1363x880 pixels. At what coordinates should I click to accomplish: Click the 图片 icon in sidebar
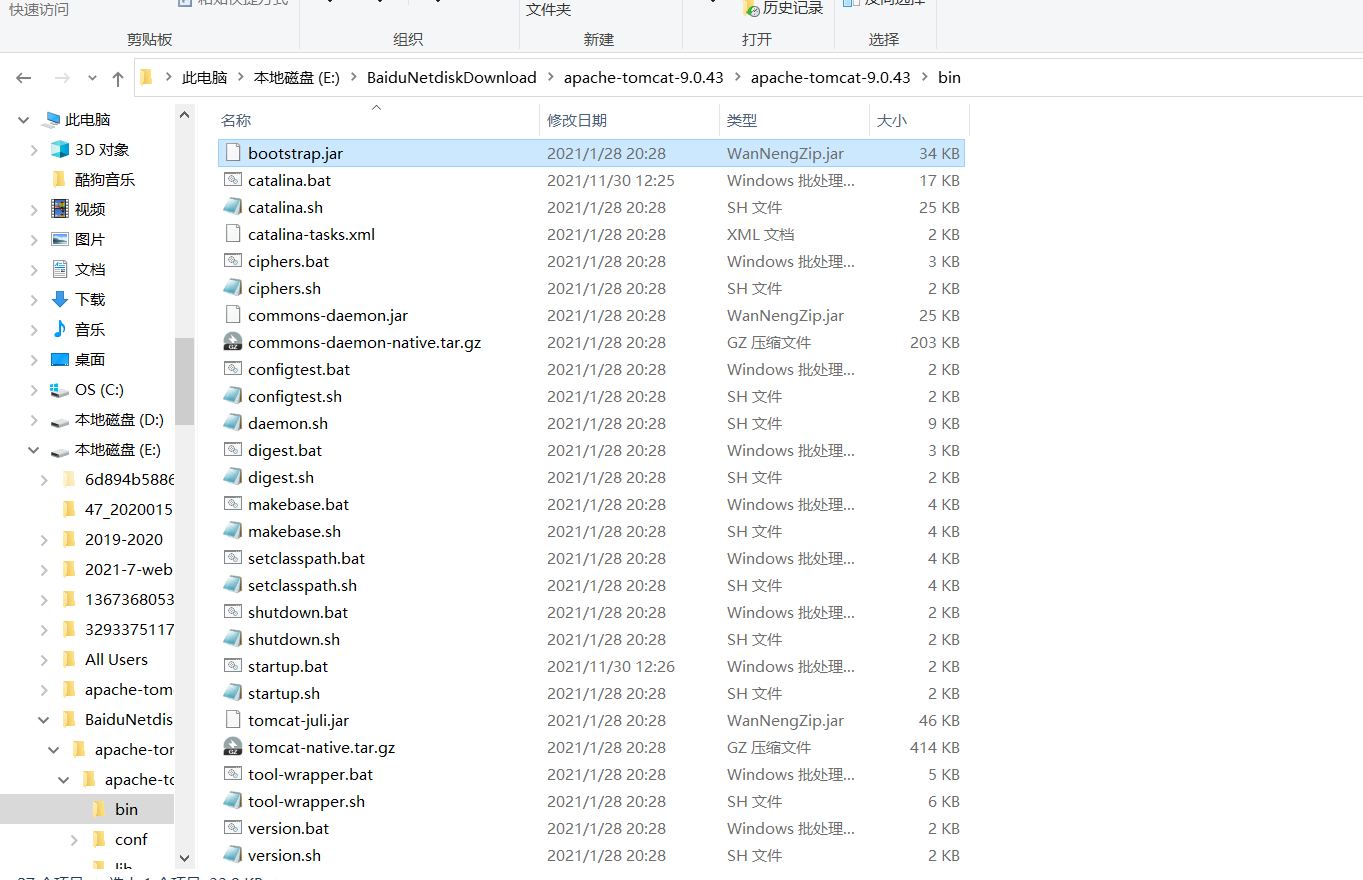coord(60,239)
